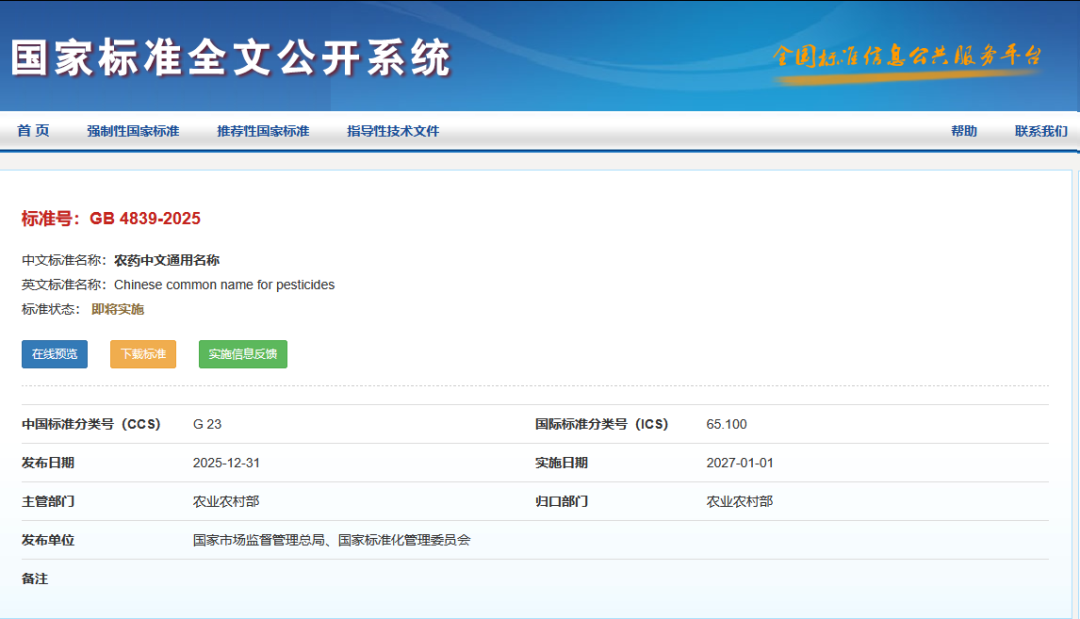
Task: Open the 首页 home menu item
Action: pyautogui.click(x=33, y=131)
